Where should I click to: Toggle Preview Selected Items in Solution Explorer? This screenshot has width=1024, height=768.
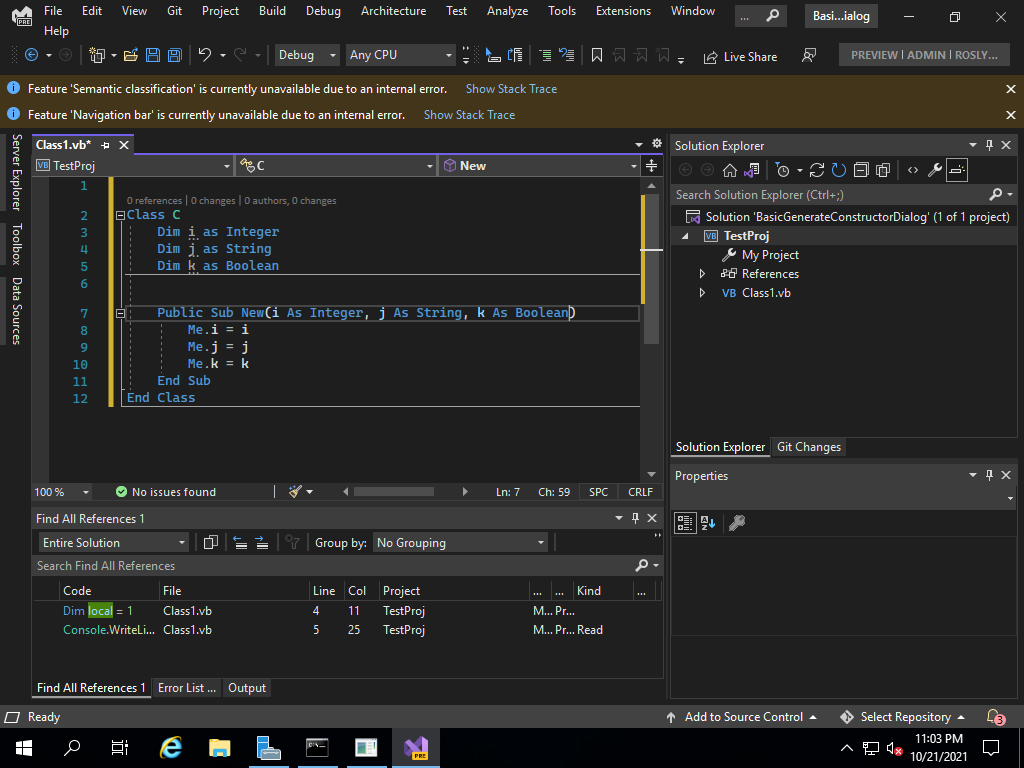(x=957, y=170)
